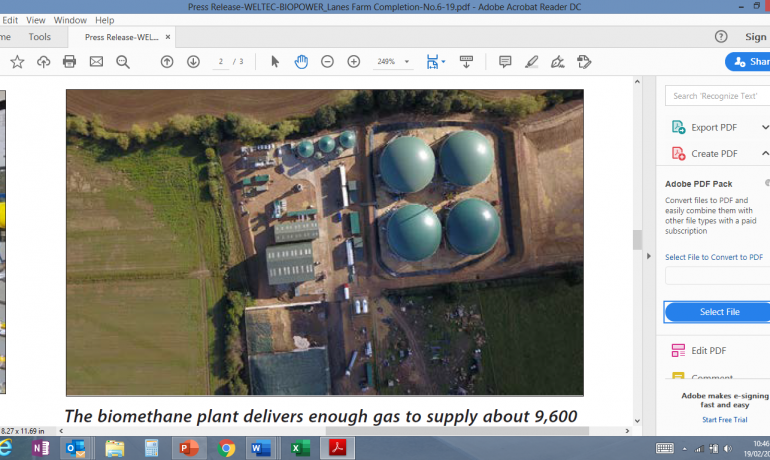
Task: Close the Press Release document tab
Action: pyautogui.click(x=167, y=37)
